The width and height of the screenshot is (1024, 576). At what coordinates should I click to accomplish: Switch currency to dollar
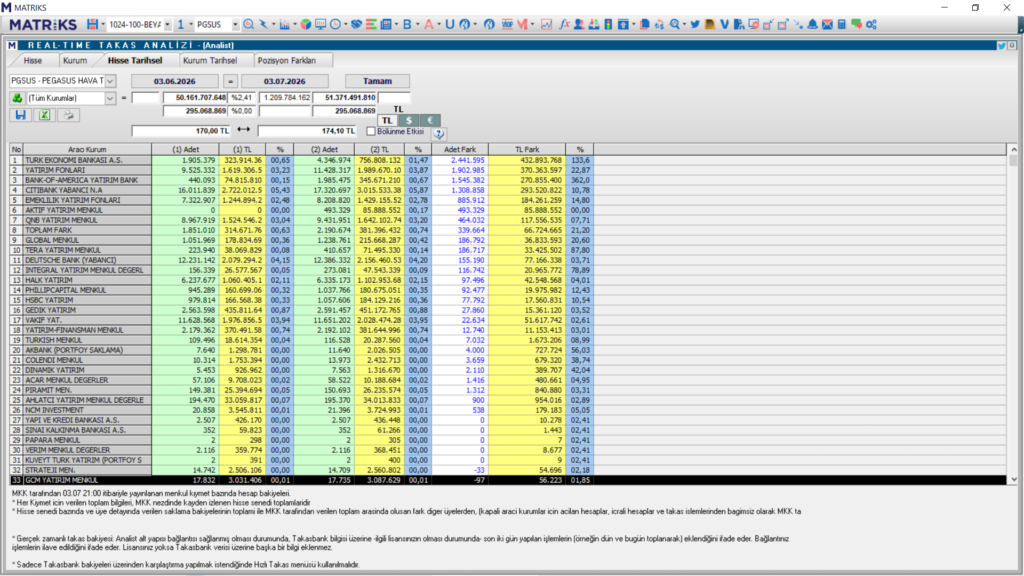click(409, 120)
